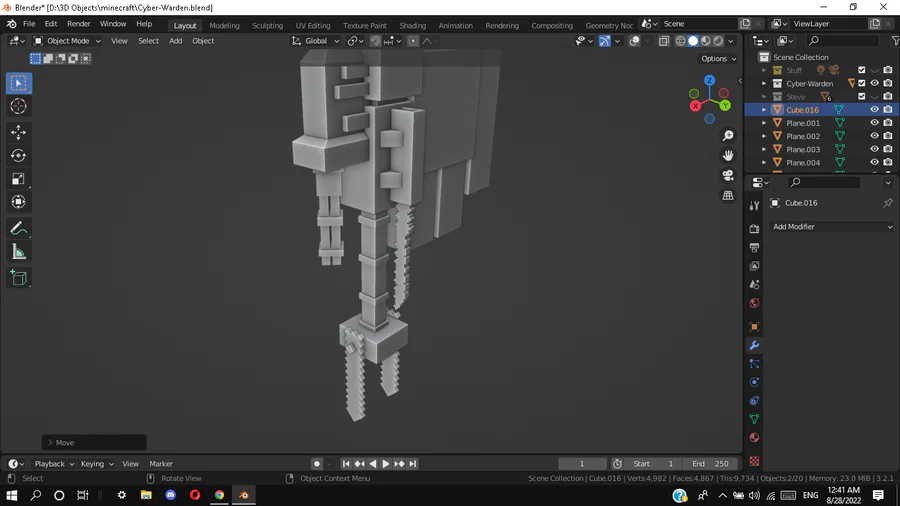The height and width of the screenshot is (506, 900).
Task: Activate the 3D Cursor tool
Action: pos(18,106)
